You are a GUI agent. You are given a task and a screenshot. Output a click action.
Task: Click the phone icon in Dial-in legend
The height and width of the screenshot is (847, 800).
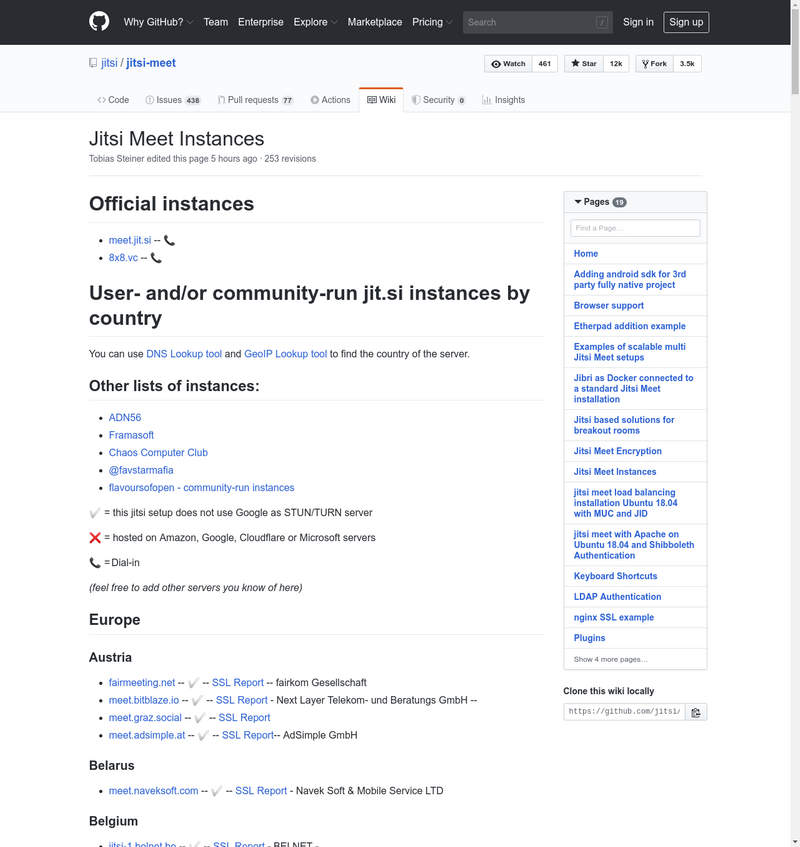click(x=95, y=563)
